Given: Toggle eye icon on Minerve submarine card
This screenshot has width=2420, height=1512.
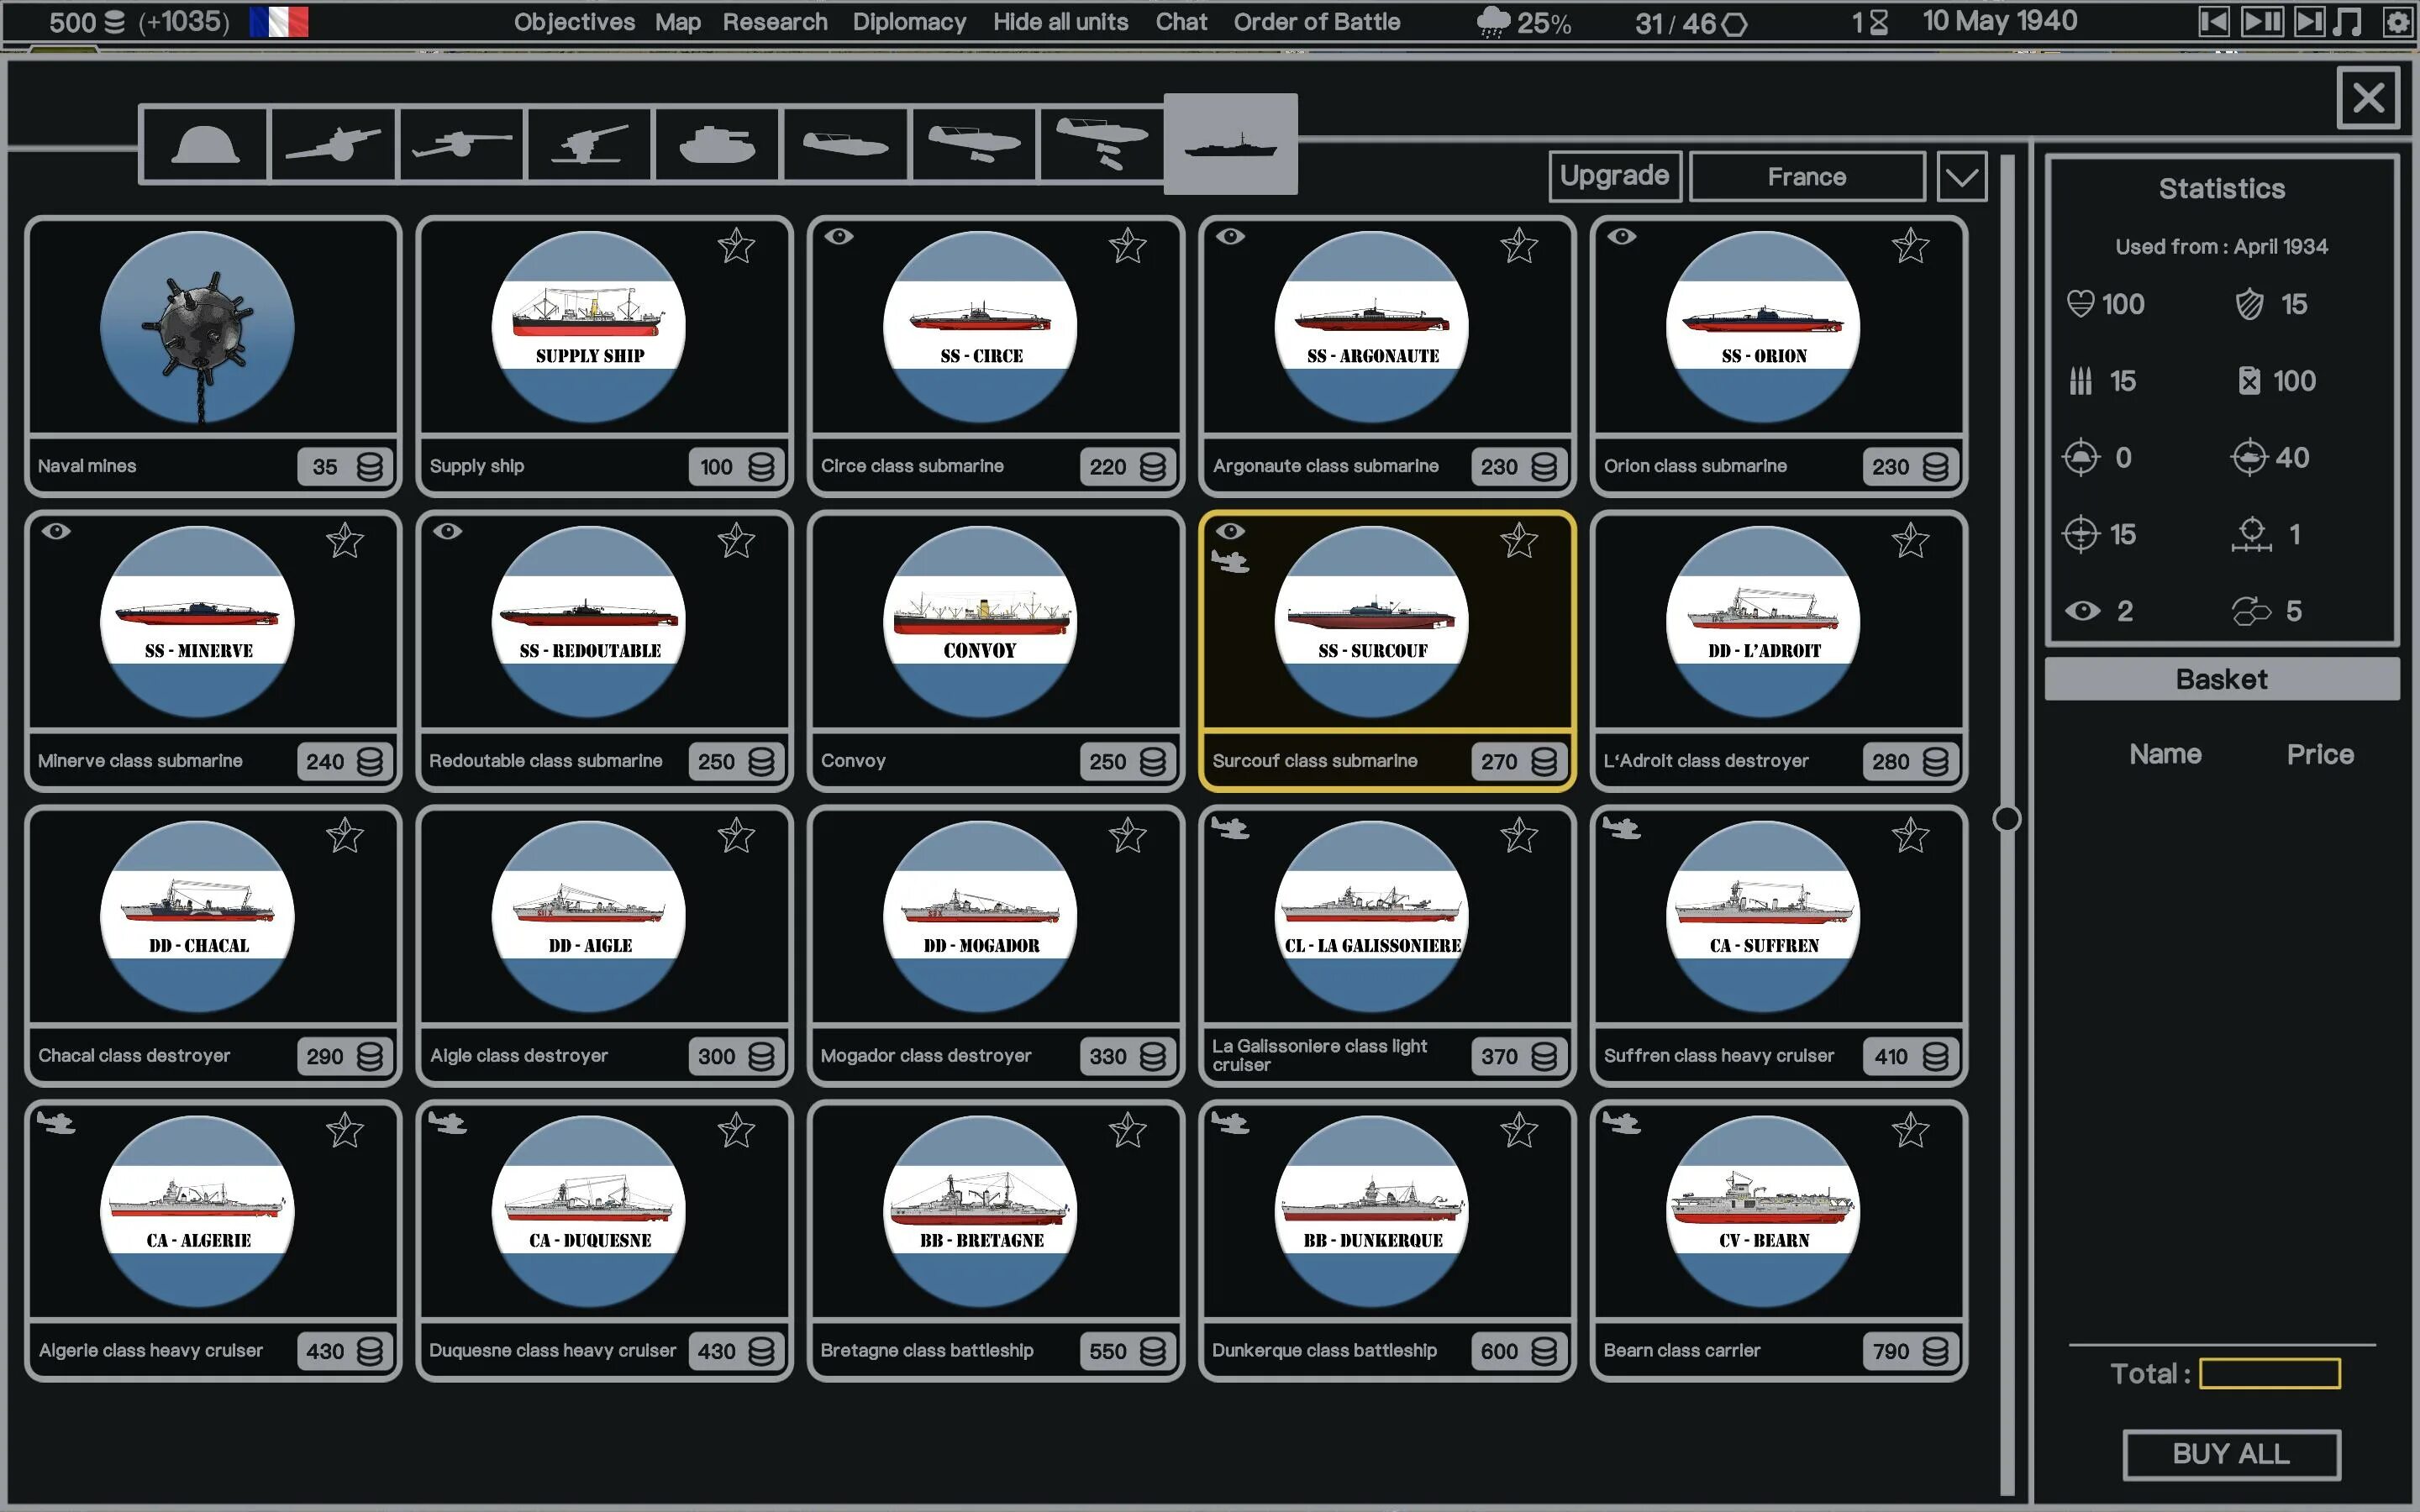Looking at the screenshot, I should tap(56, 531).
